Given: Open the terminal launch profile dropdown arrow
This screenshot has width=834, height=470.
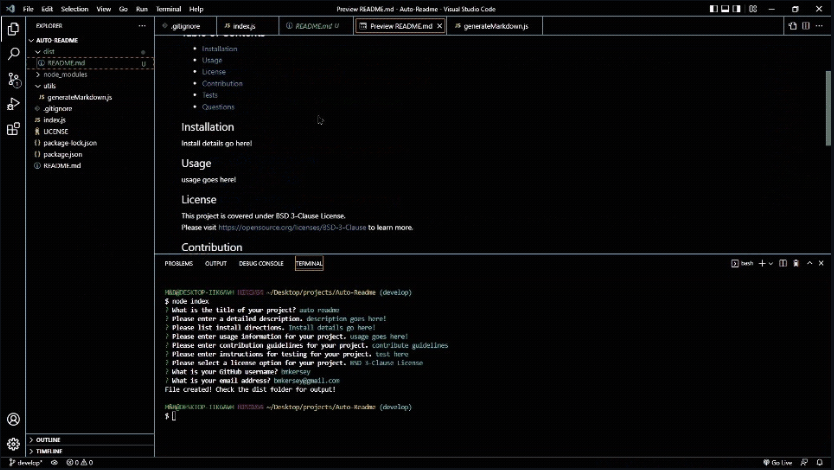Looking at the screenshot, I should click(x=770, y=263).
